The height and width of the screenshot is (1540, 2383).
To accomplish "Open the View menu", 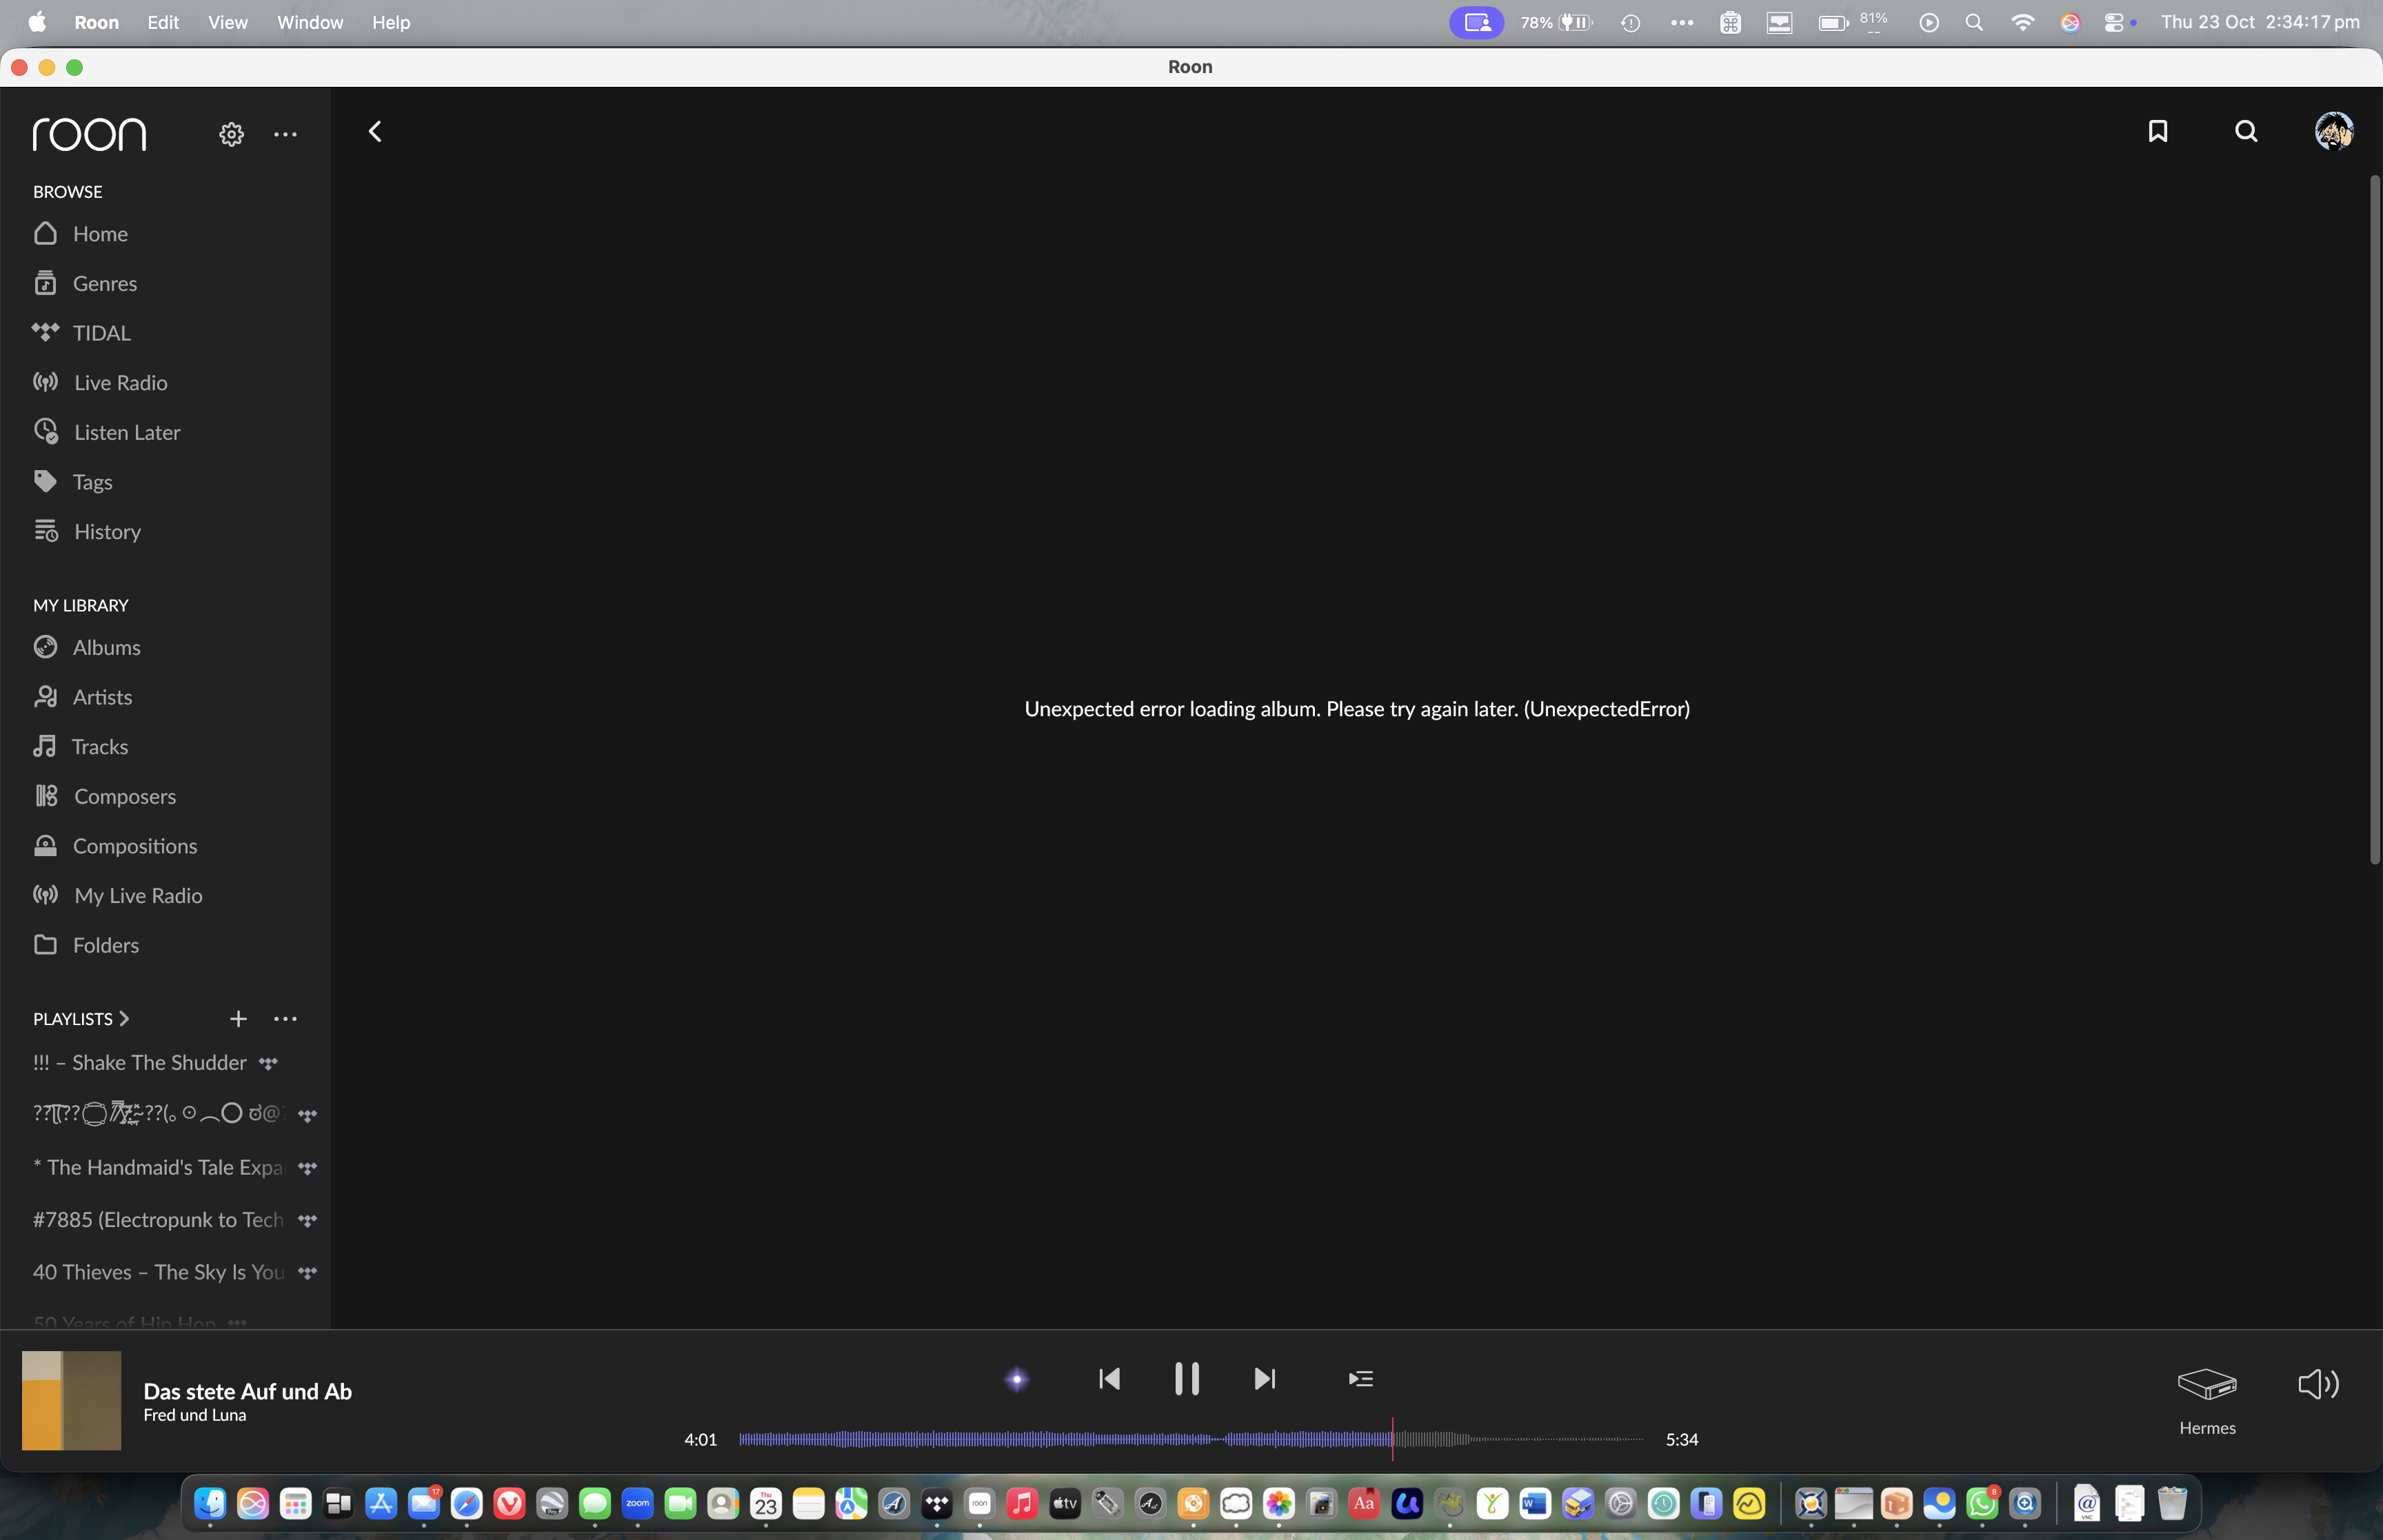I will [x=227, y=22].
